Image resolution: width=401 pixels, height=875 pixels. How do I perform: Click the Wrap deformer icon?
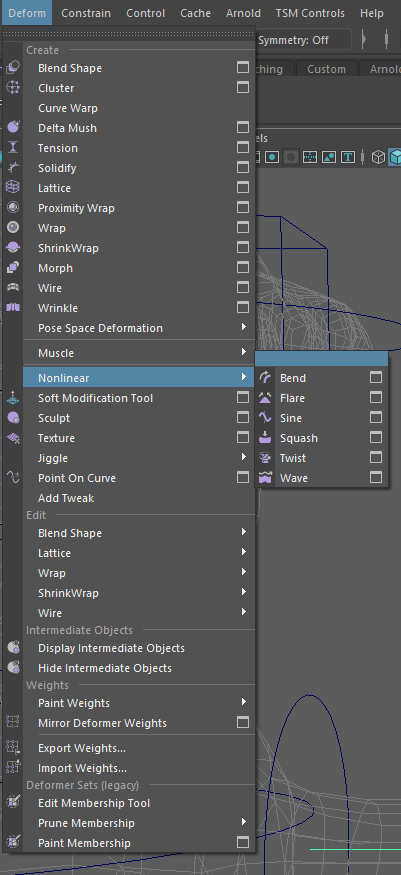pos(13,228)
